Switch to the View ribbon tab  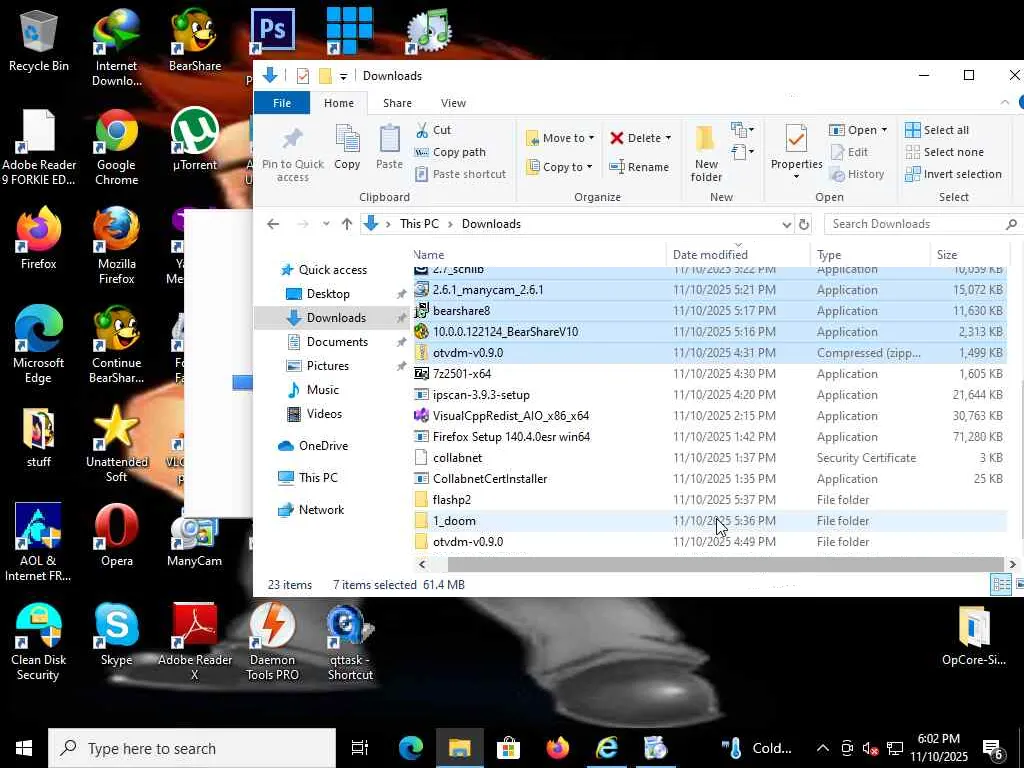[453, 103]
